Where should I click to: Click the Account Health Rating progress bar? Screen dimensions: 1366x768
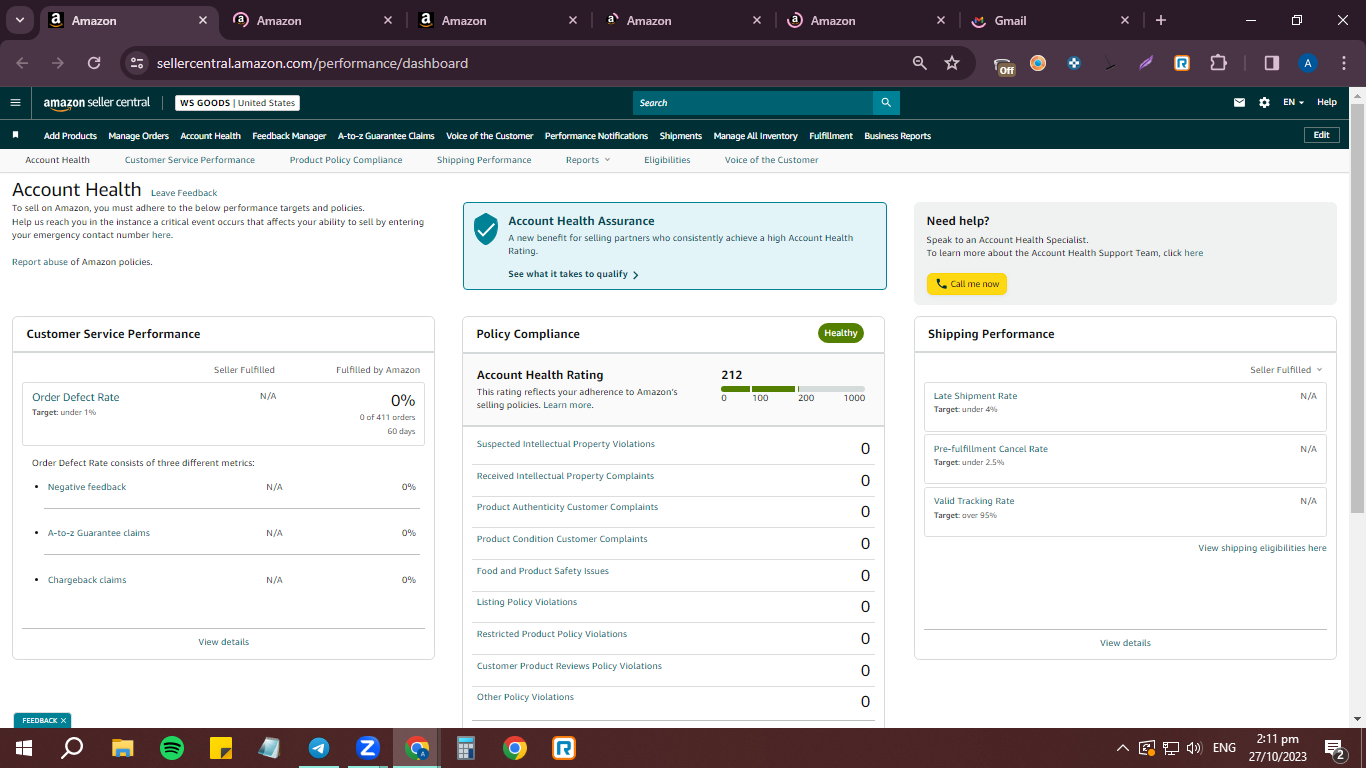pyautogui.click(x=793, y=389)
